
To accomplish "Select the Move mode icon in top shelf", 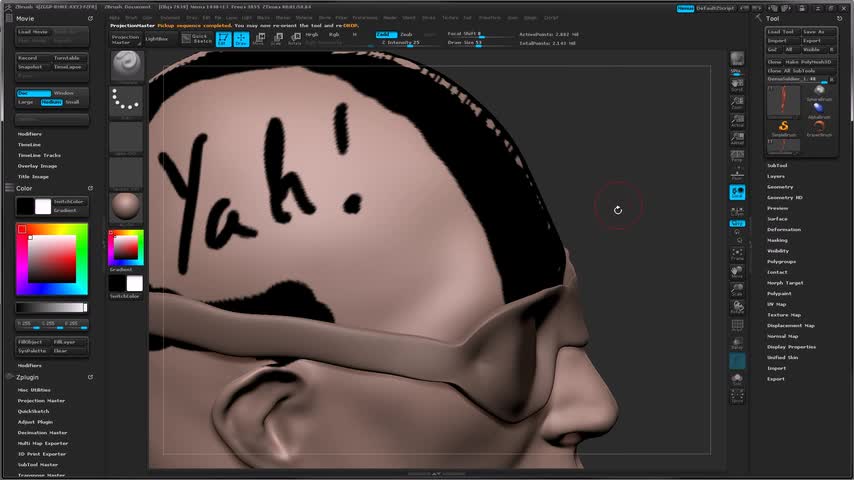I will pos(259,39).
